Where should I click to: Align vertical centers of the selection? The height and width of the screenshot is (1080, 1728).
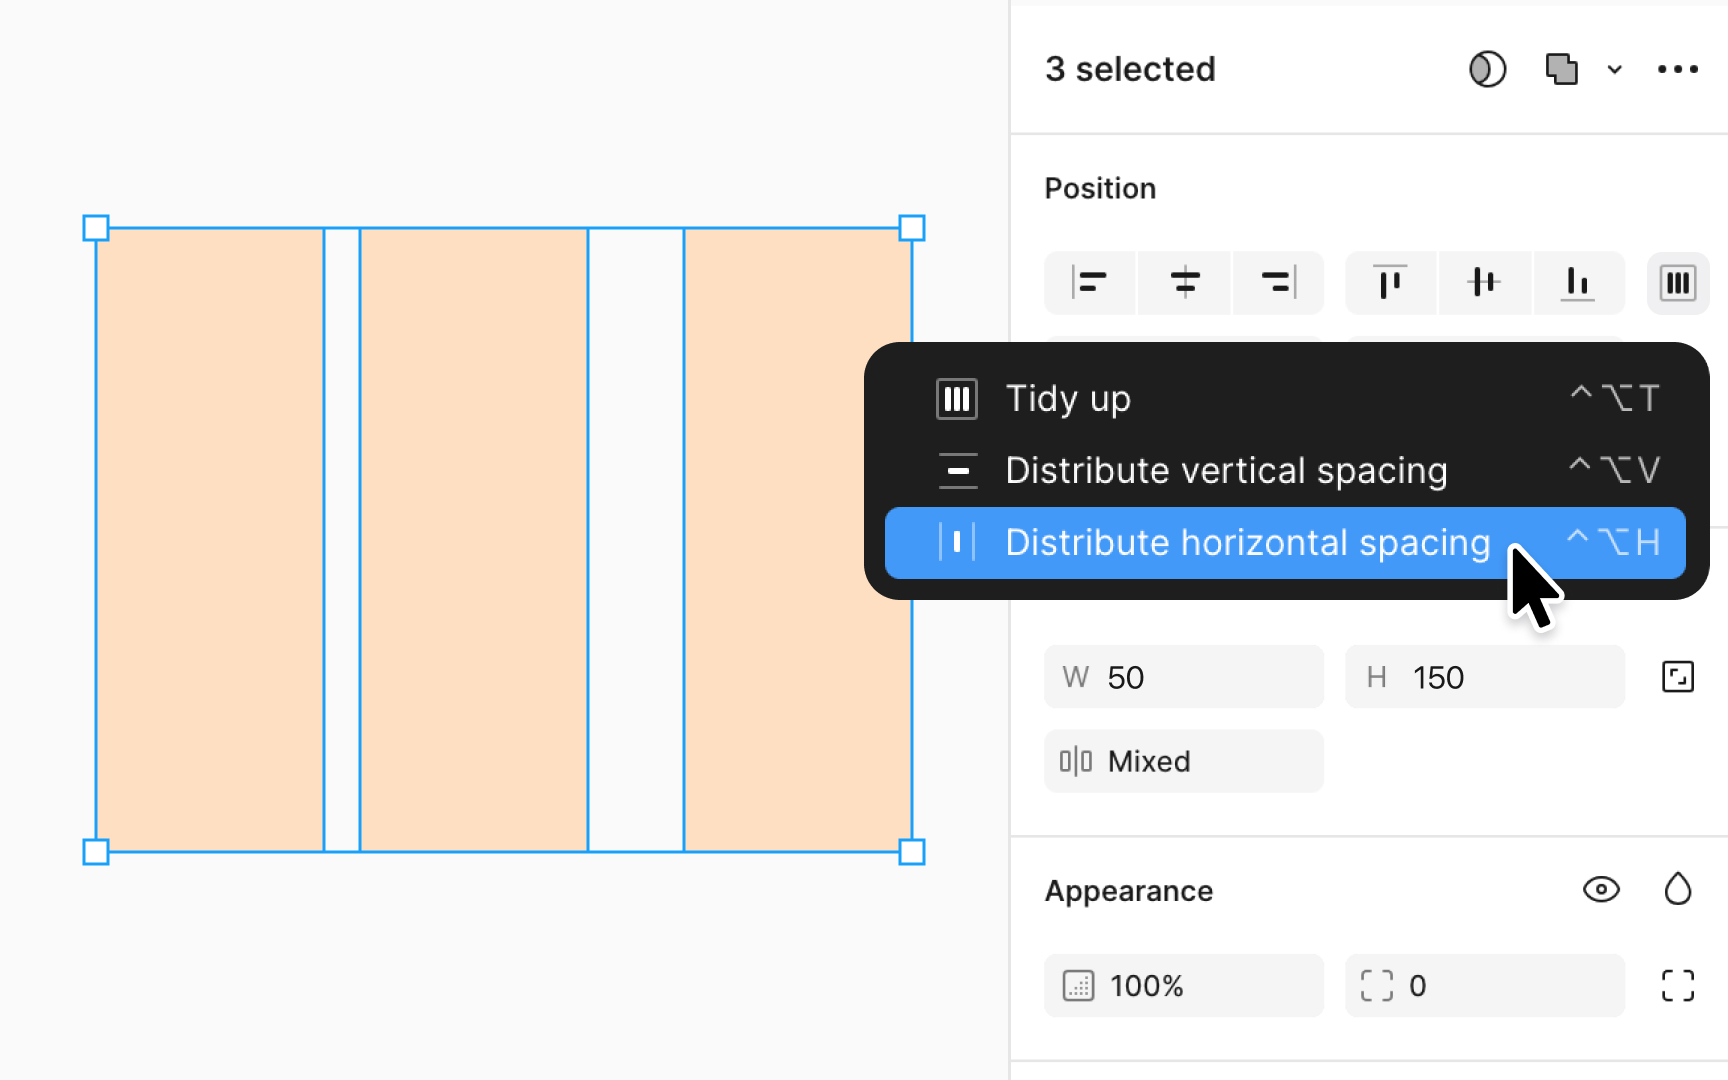[x=1484, y=283]
